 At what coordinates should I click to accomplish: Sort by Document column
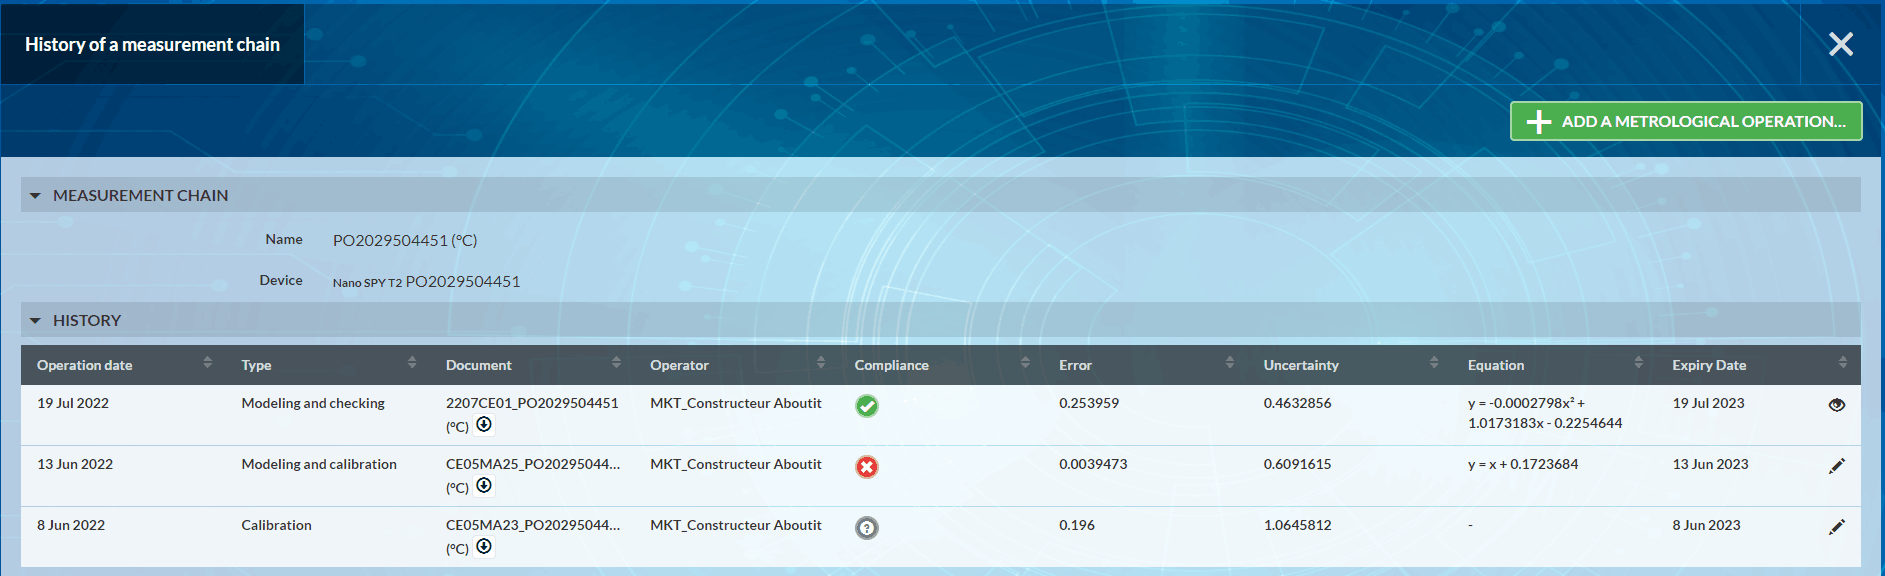pos(616,362)
